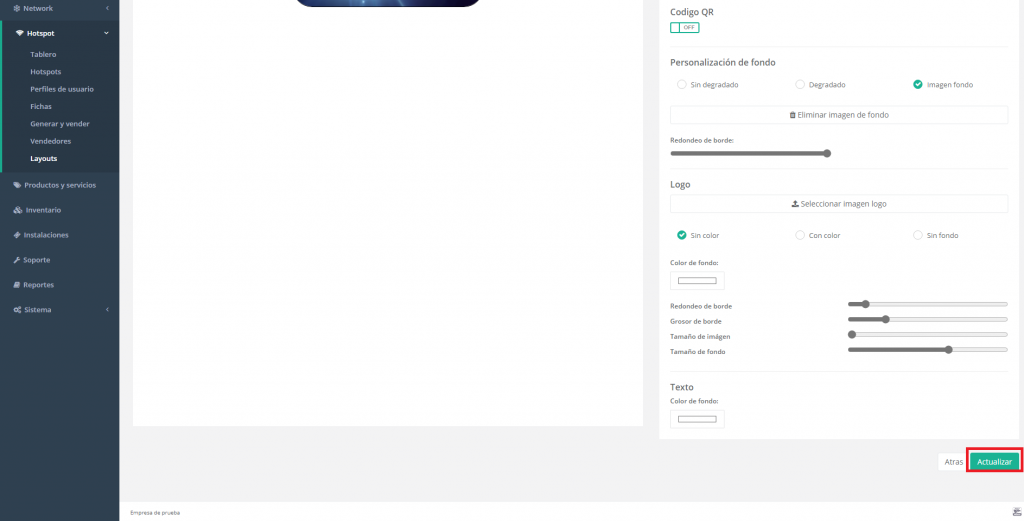Select Sin fondo for the logo
The image size is (1024, 521).
pos(918,235)
